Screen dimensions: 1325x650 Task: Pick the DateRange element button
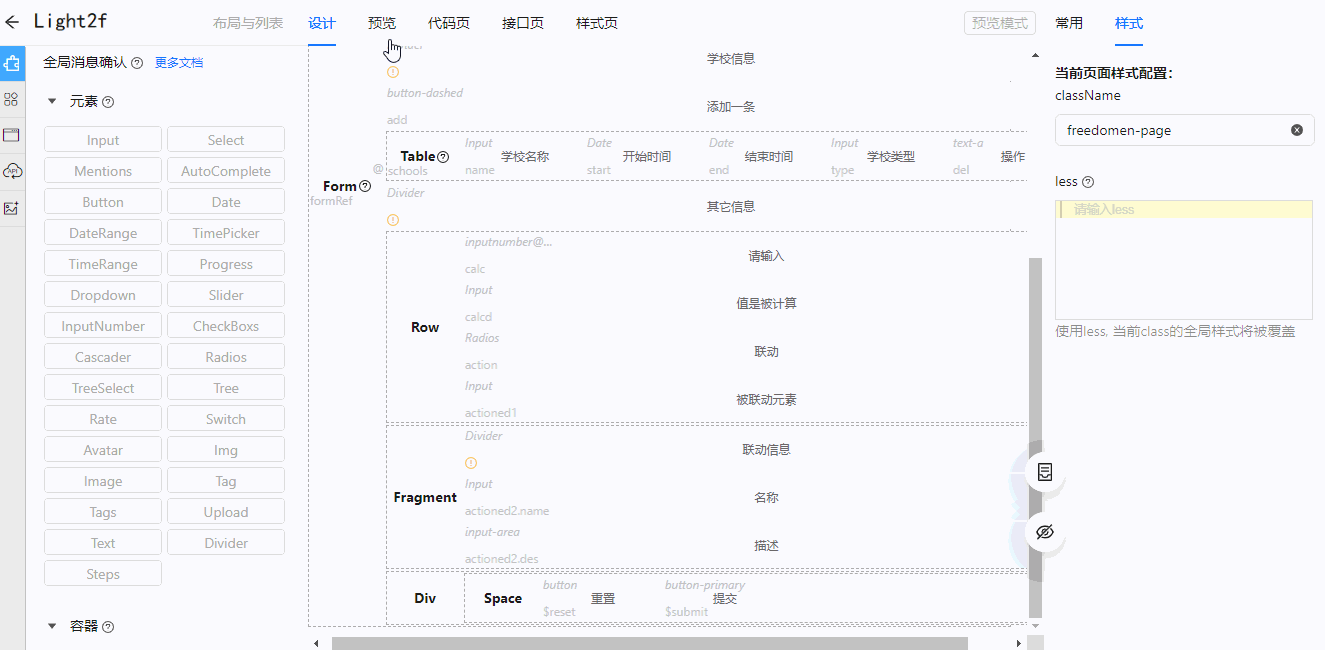click(x=103, y=233)
